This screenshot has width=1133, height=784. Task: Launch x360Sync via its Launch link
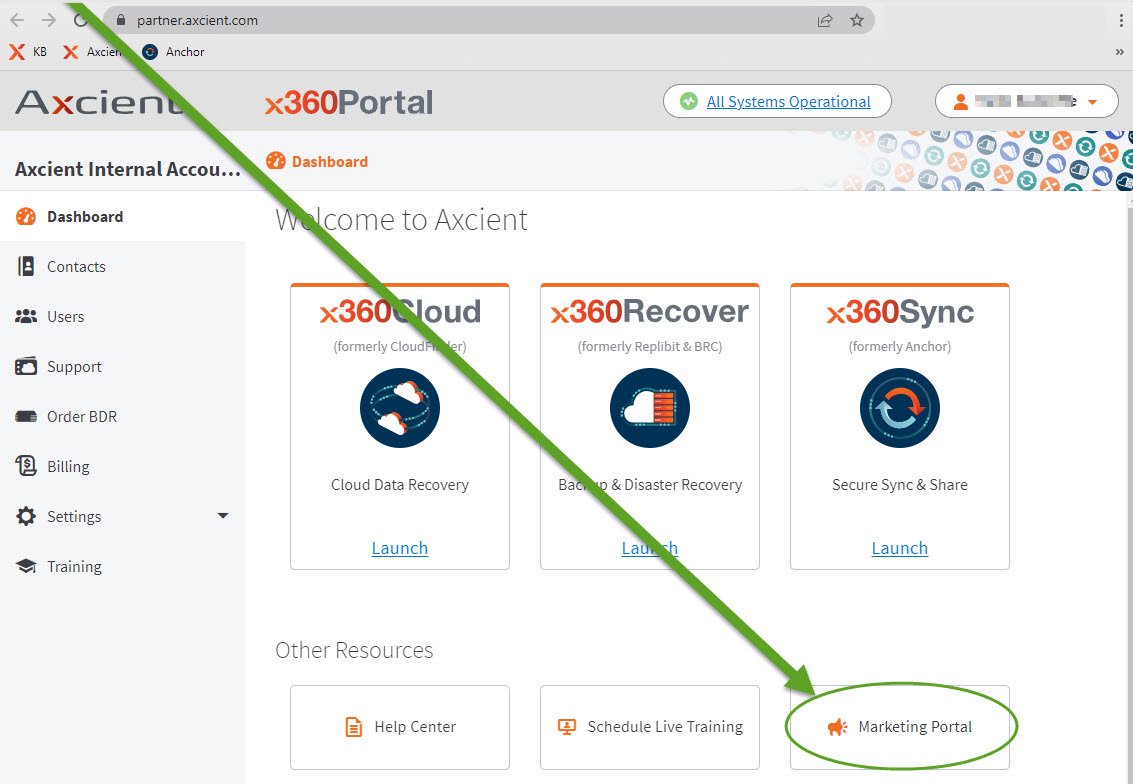coord(900,548)
